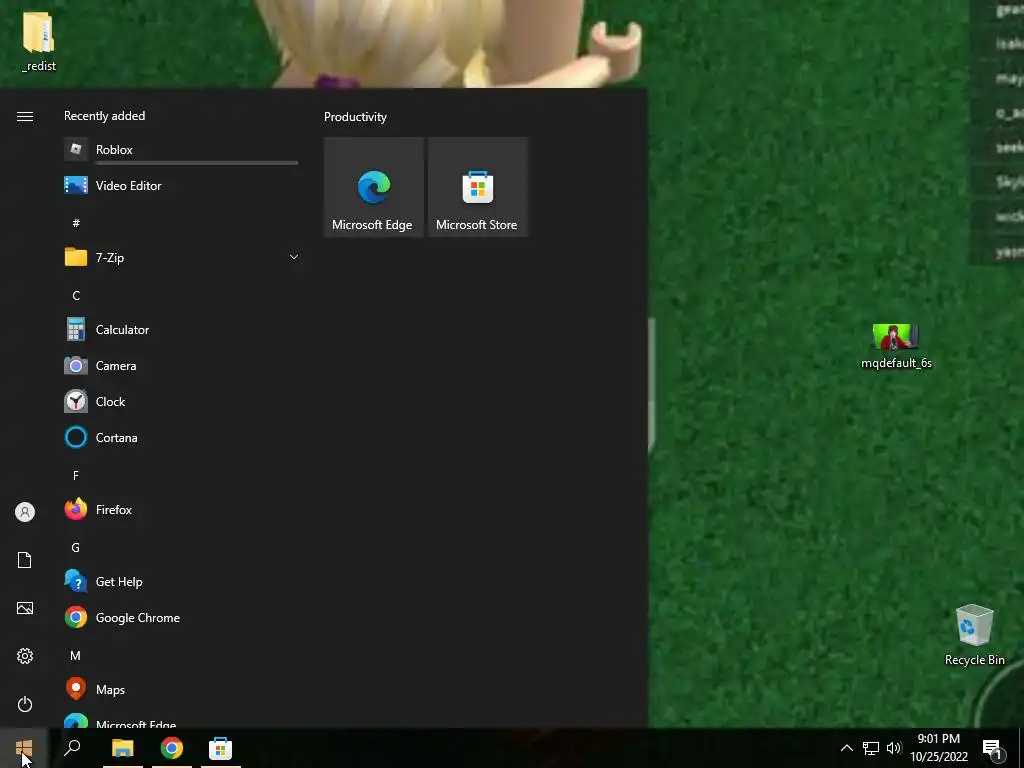Show hidden system tray icons
The image size is (1024, 768).
tap(846, 748)
